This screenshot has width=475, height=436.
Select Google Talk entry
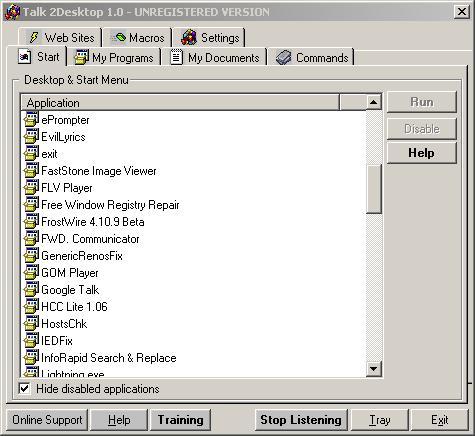[70, 290]
